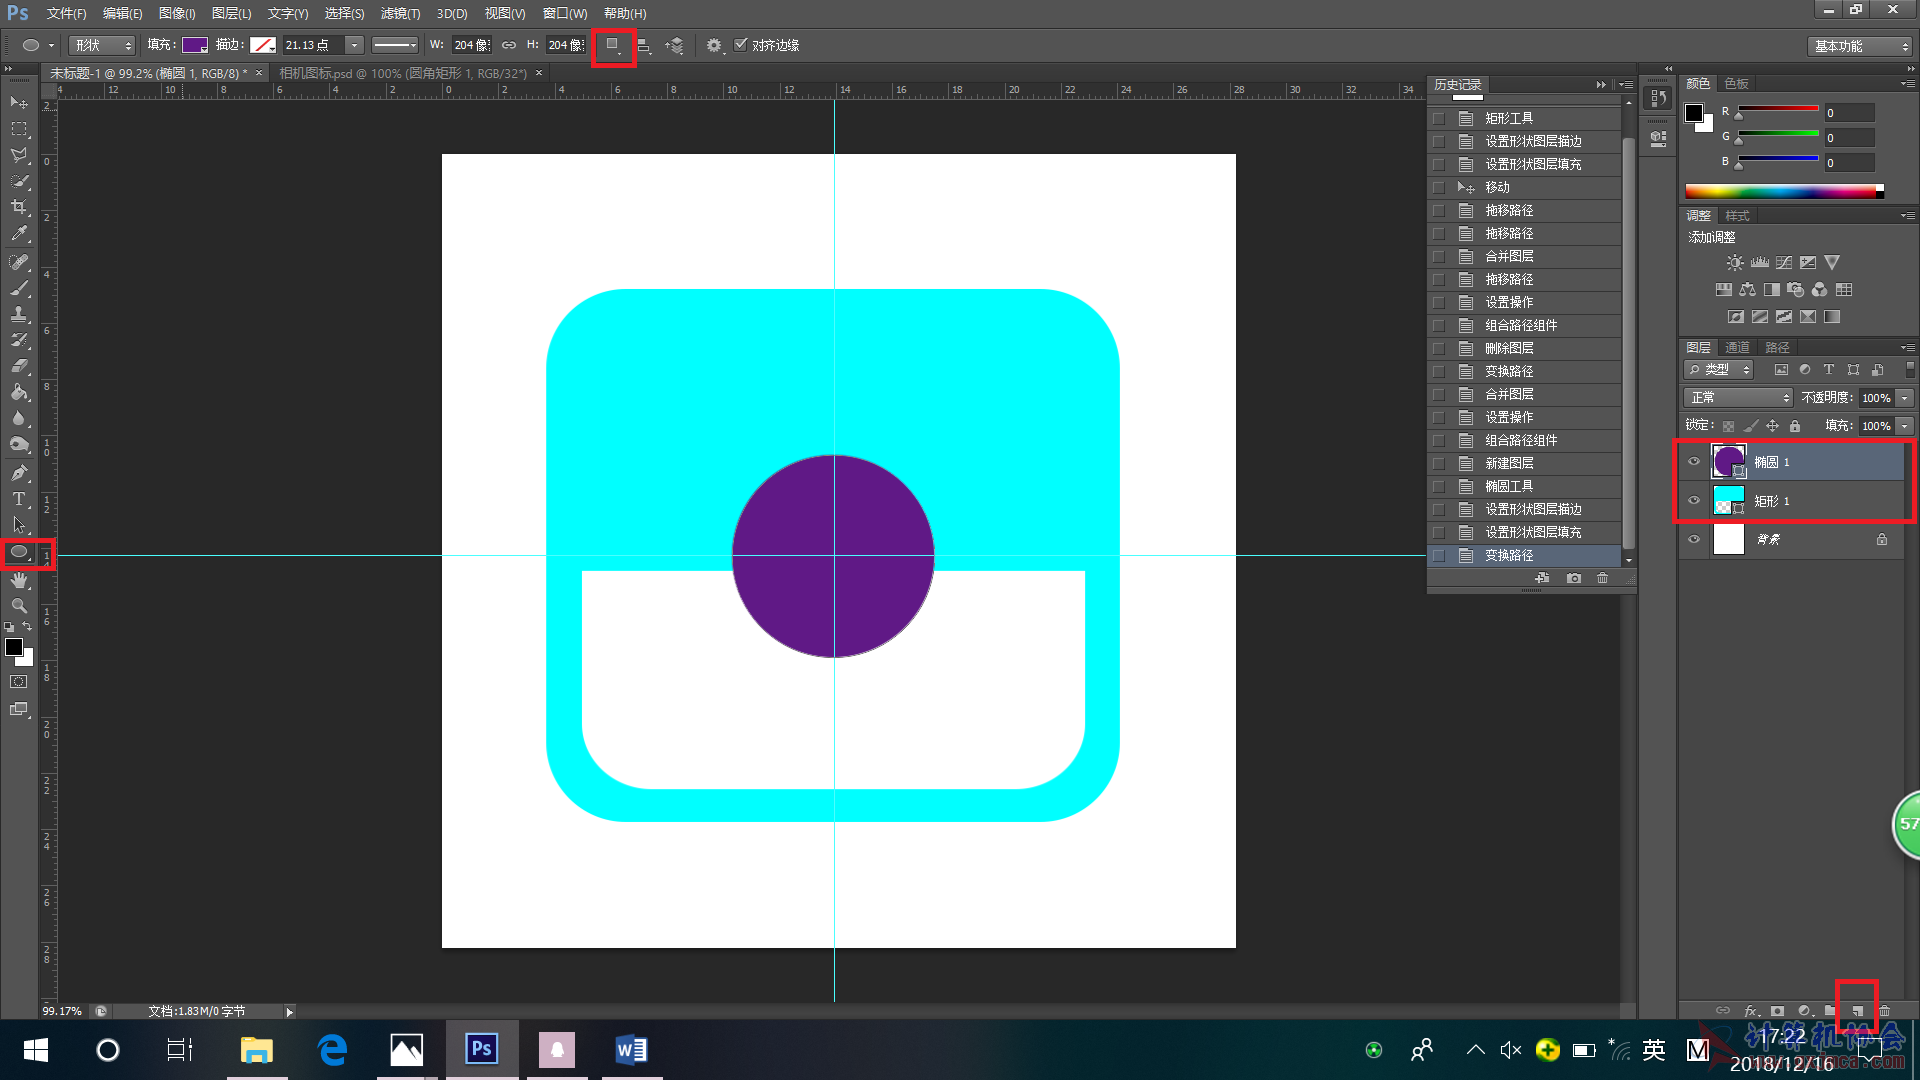The width and height of the screenshot is (1920, 1080).
Task: Toggle 对齐边缘 checkbox
Action: pyautogui.click(x=741, y=45)
